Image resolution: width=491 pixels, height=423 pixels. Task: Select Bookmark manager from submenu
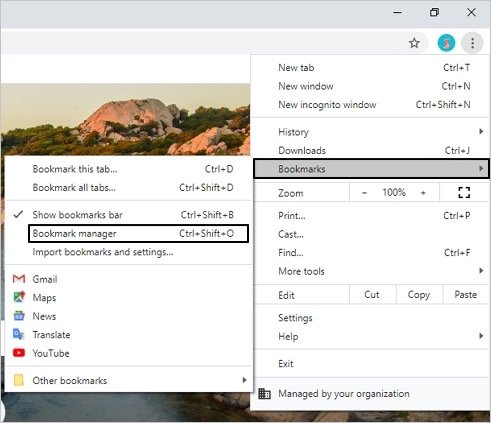138,233
